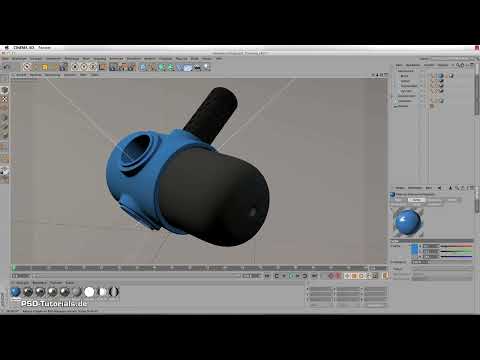The width and height of the screenshot is (480, 360).
Task: Click the model mode cube icon in left toolbar
Action: click(5, 90)
